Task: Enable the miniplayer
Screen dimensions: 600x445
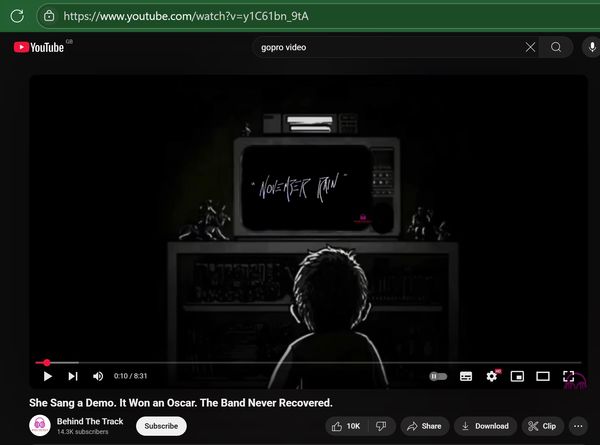Action: pos(517,376)
